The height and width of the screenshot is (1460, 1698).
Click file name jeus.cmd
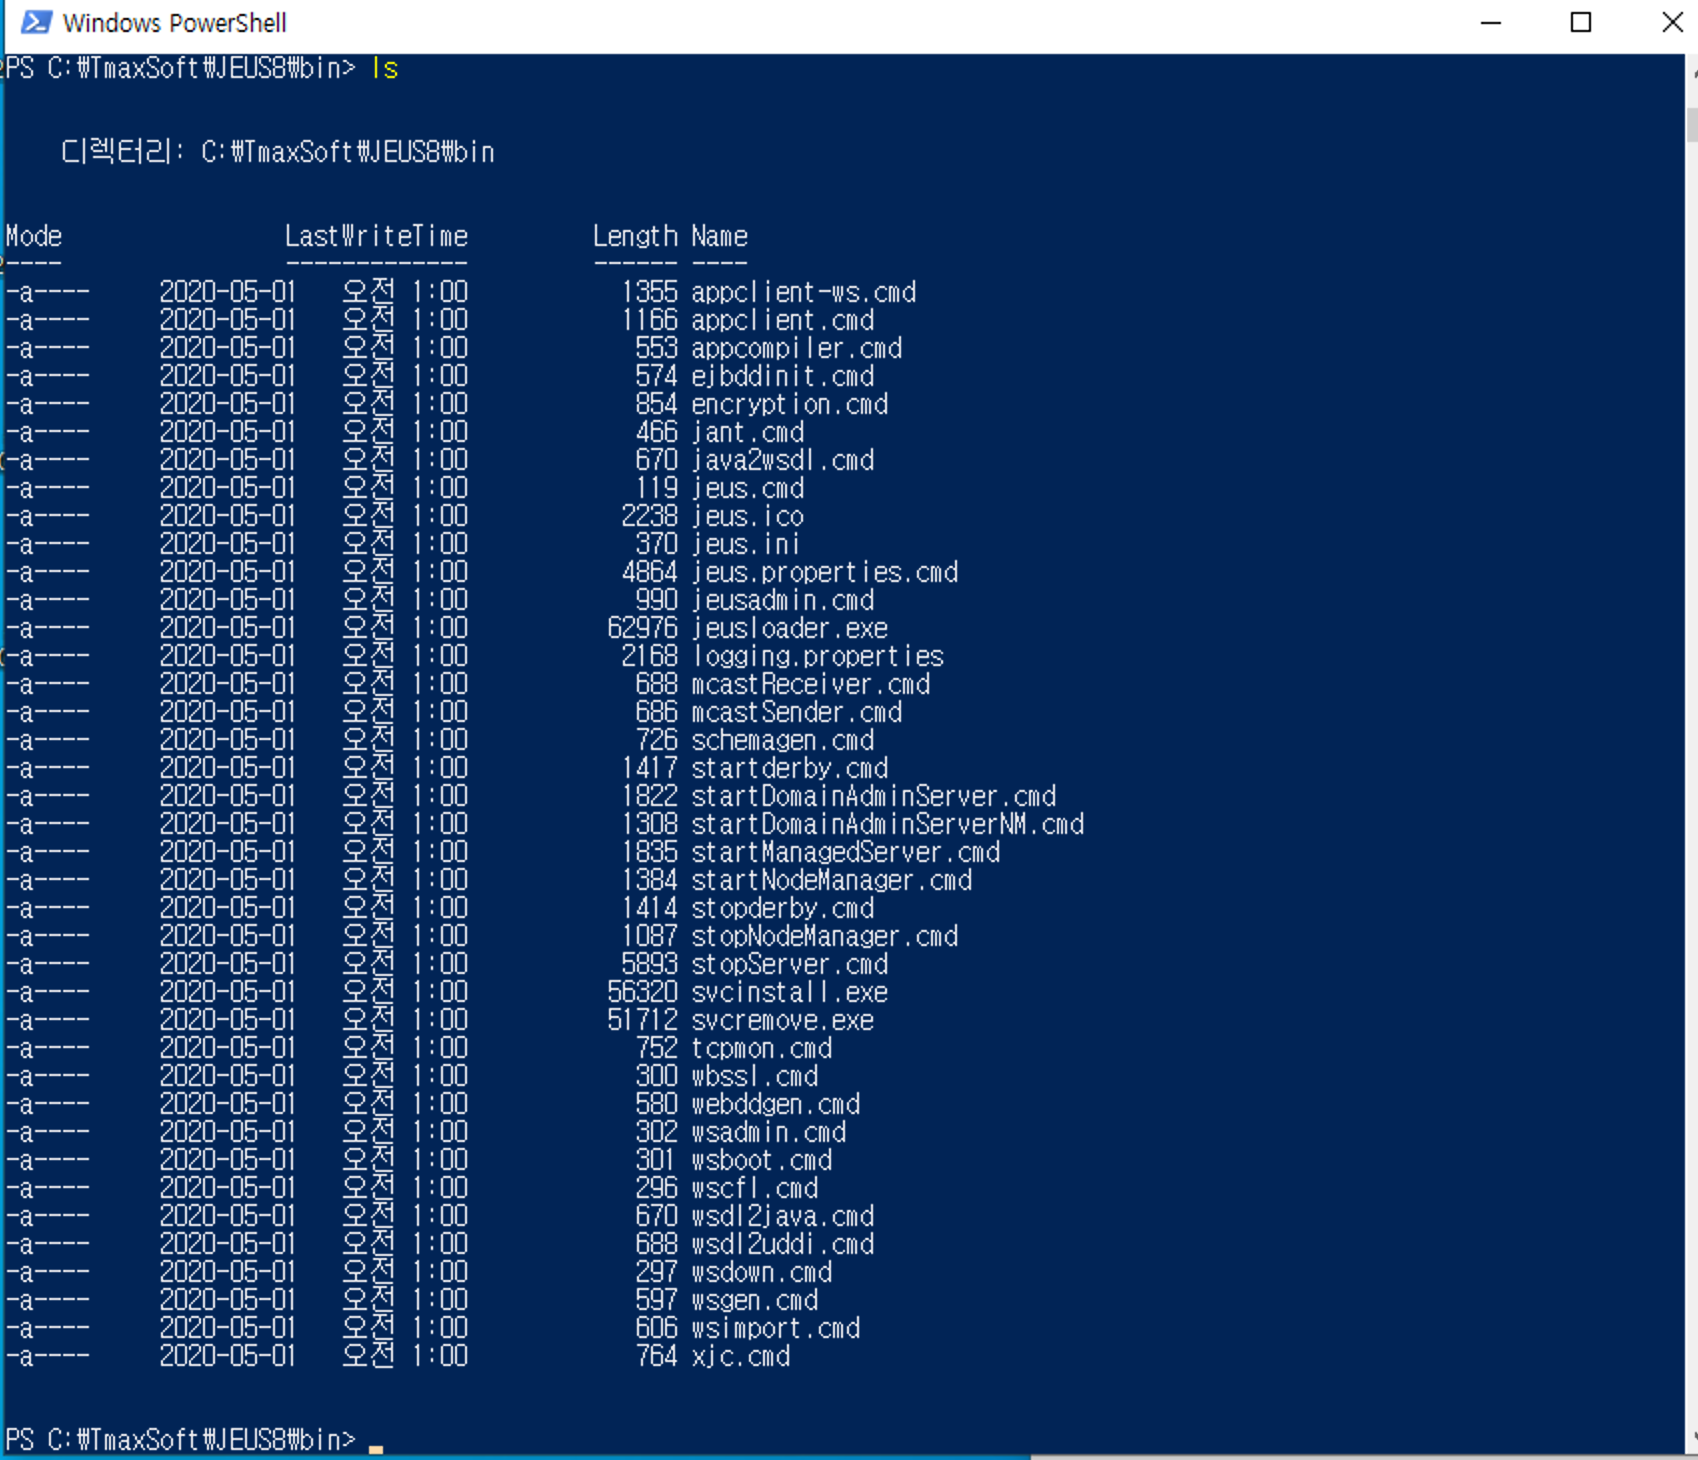pyautogui.click(x=748, y=488)
